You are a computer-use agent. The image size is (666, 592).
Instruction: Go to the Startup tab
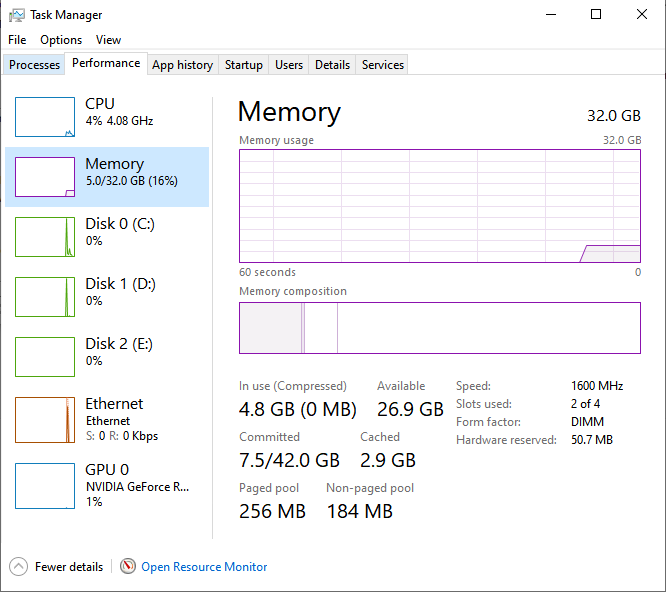pyautogui.click(x=244, y=65)
